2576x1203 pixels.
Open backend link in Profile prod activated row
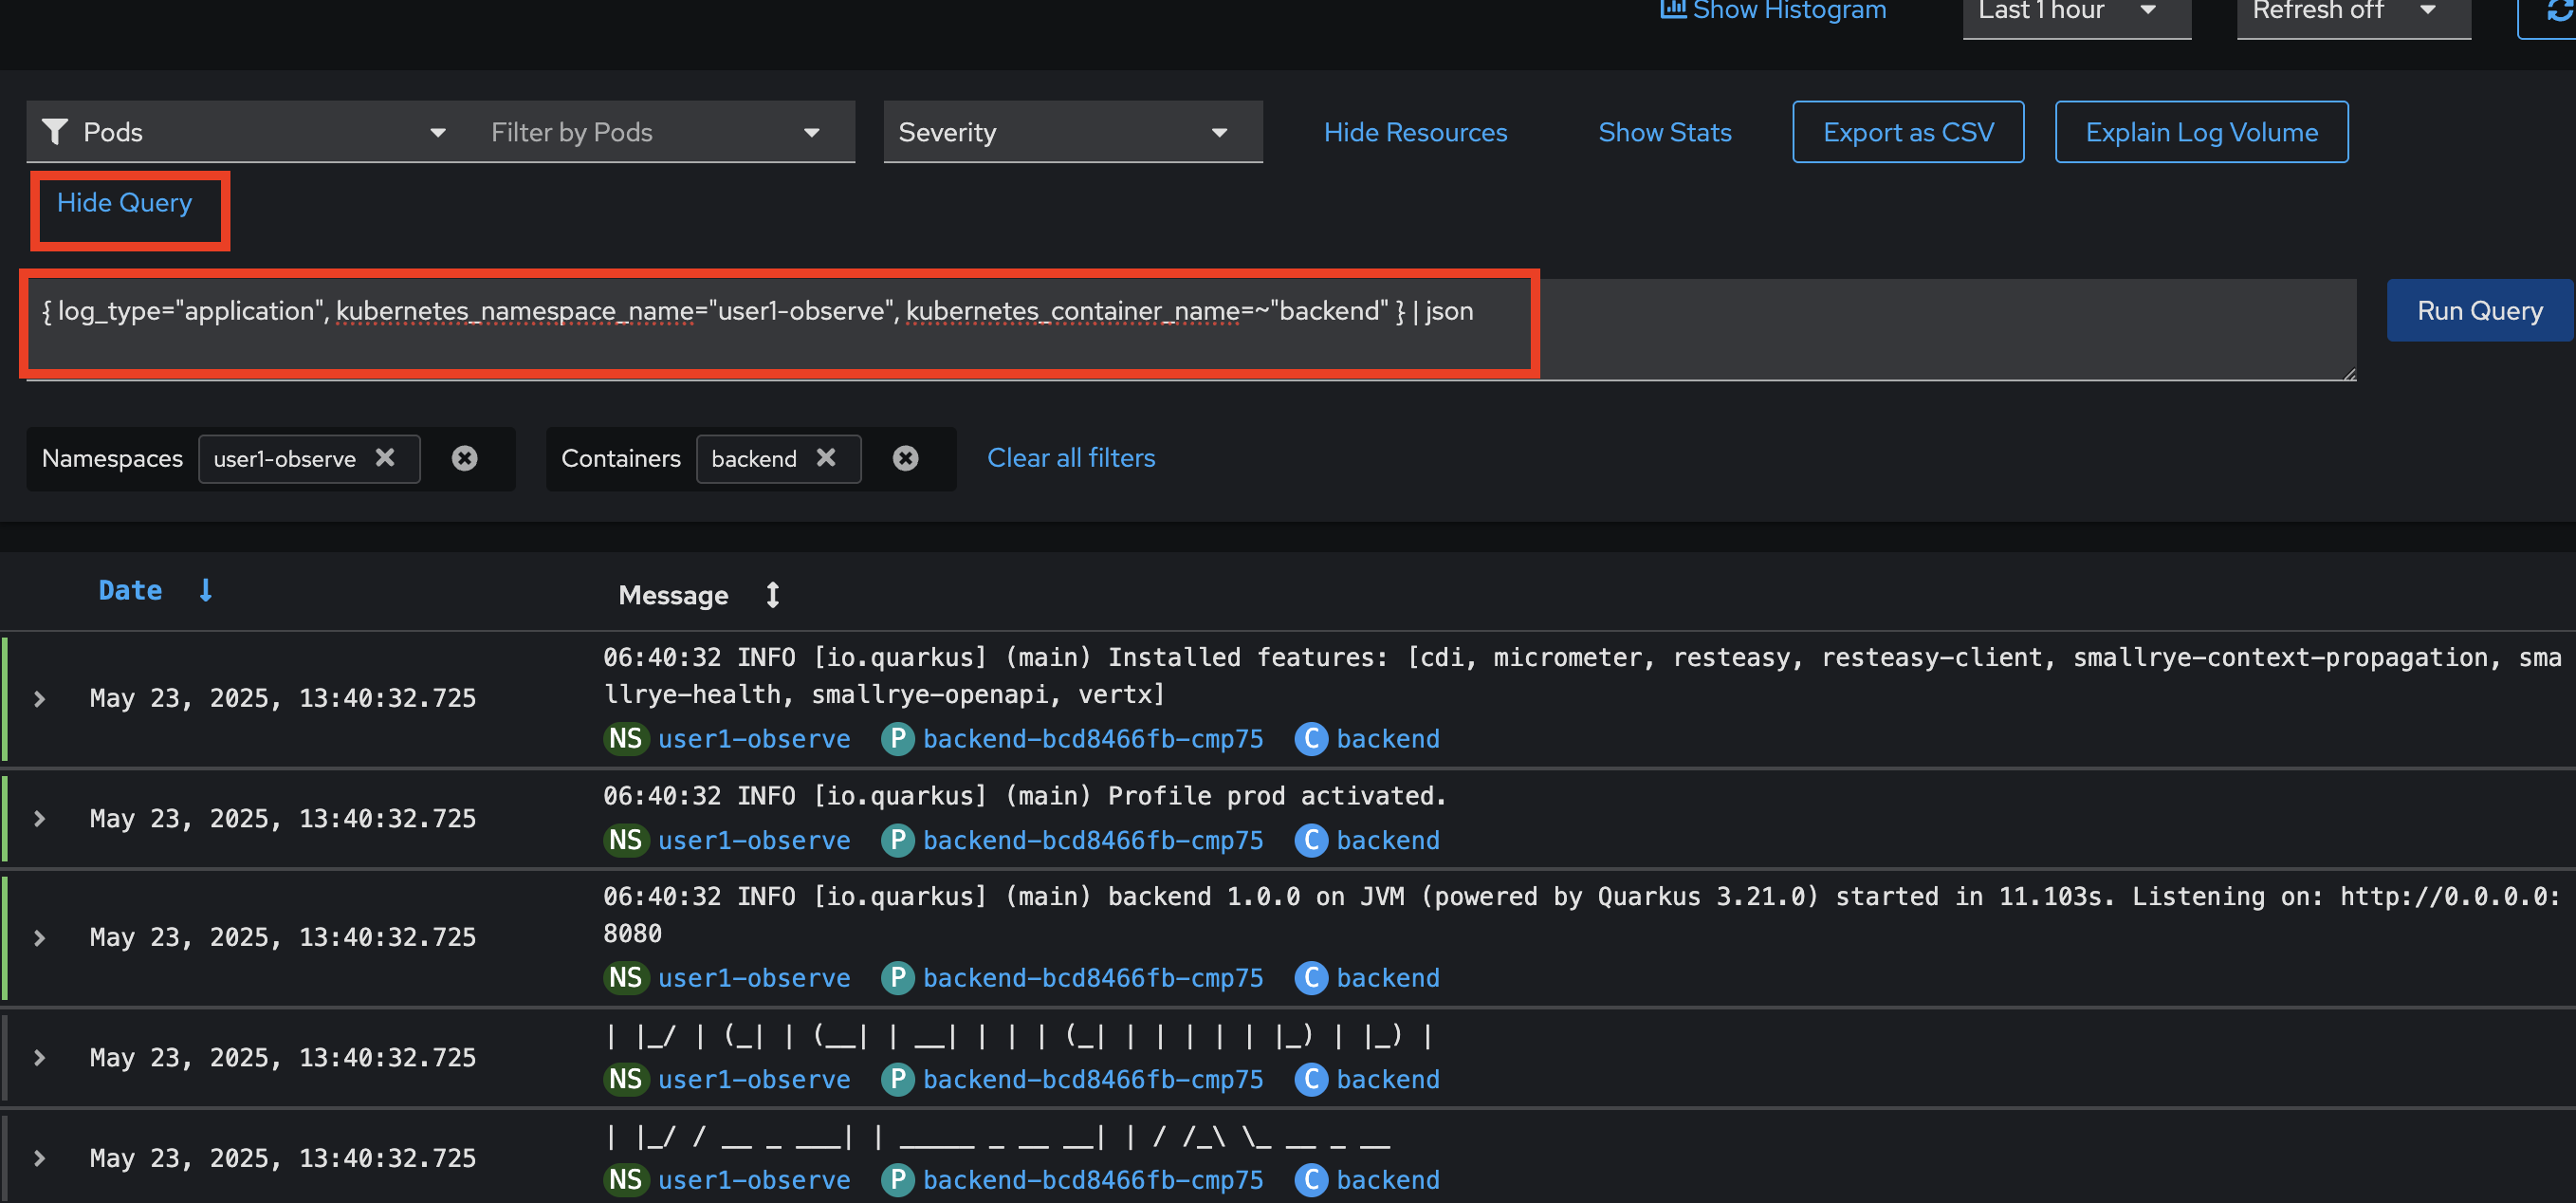[1388, 840]
